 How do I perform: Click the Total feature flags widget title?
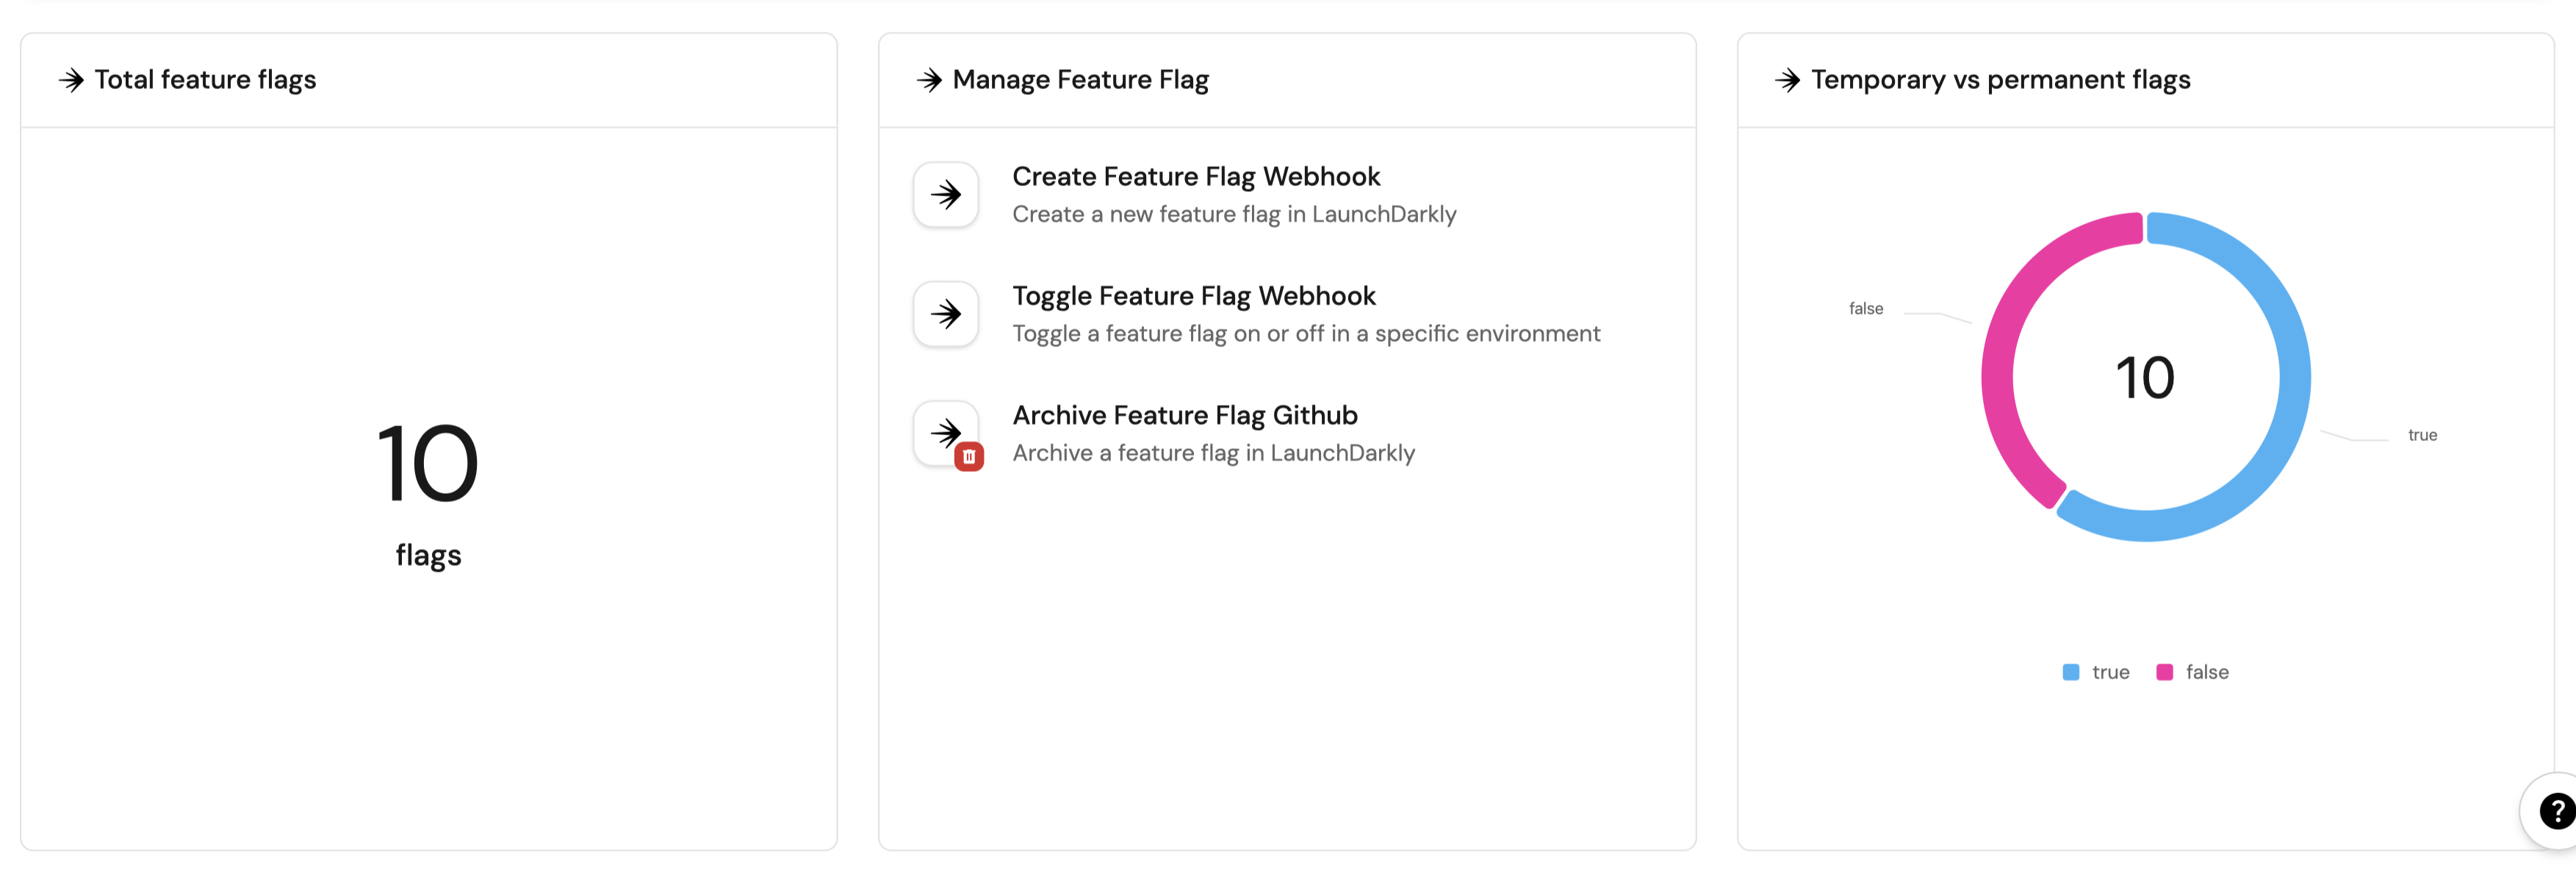click(205, 80)
